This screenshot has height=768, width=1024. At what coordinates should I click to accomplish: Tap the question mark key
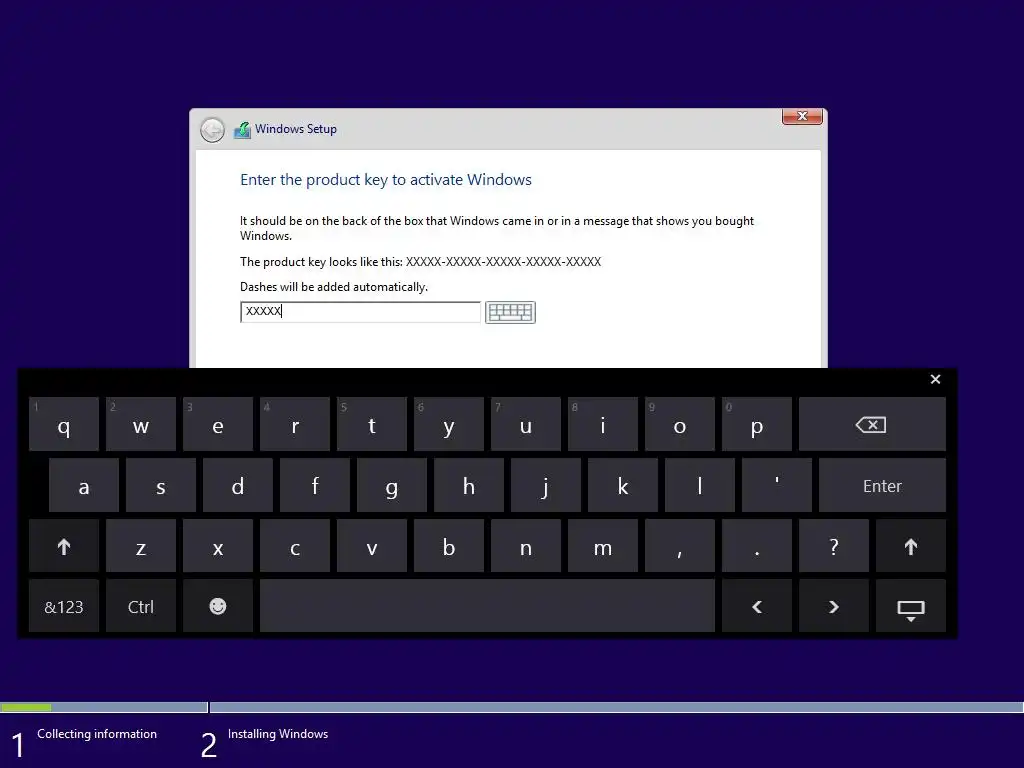pos(834,547)
